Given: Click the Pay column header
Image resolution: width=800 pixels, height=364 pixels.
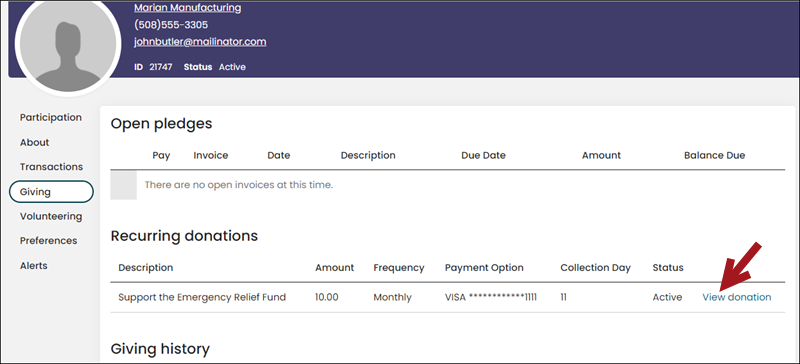Looking at the screenshot, I should (x=161, y=156).
